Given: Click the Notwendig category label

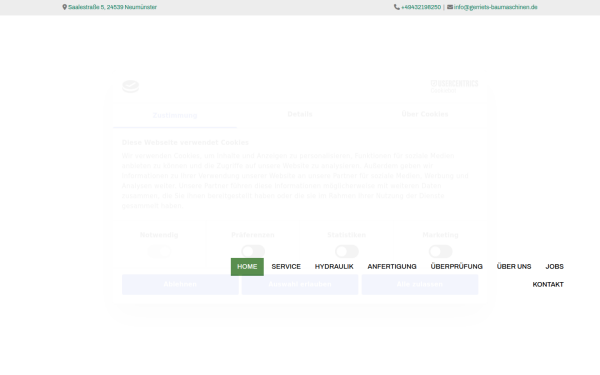Looking at the screenshot, I should [159, 235].
